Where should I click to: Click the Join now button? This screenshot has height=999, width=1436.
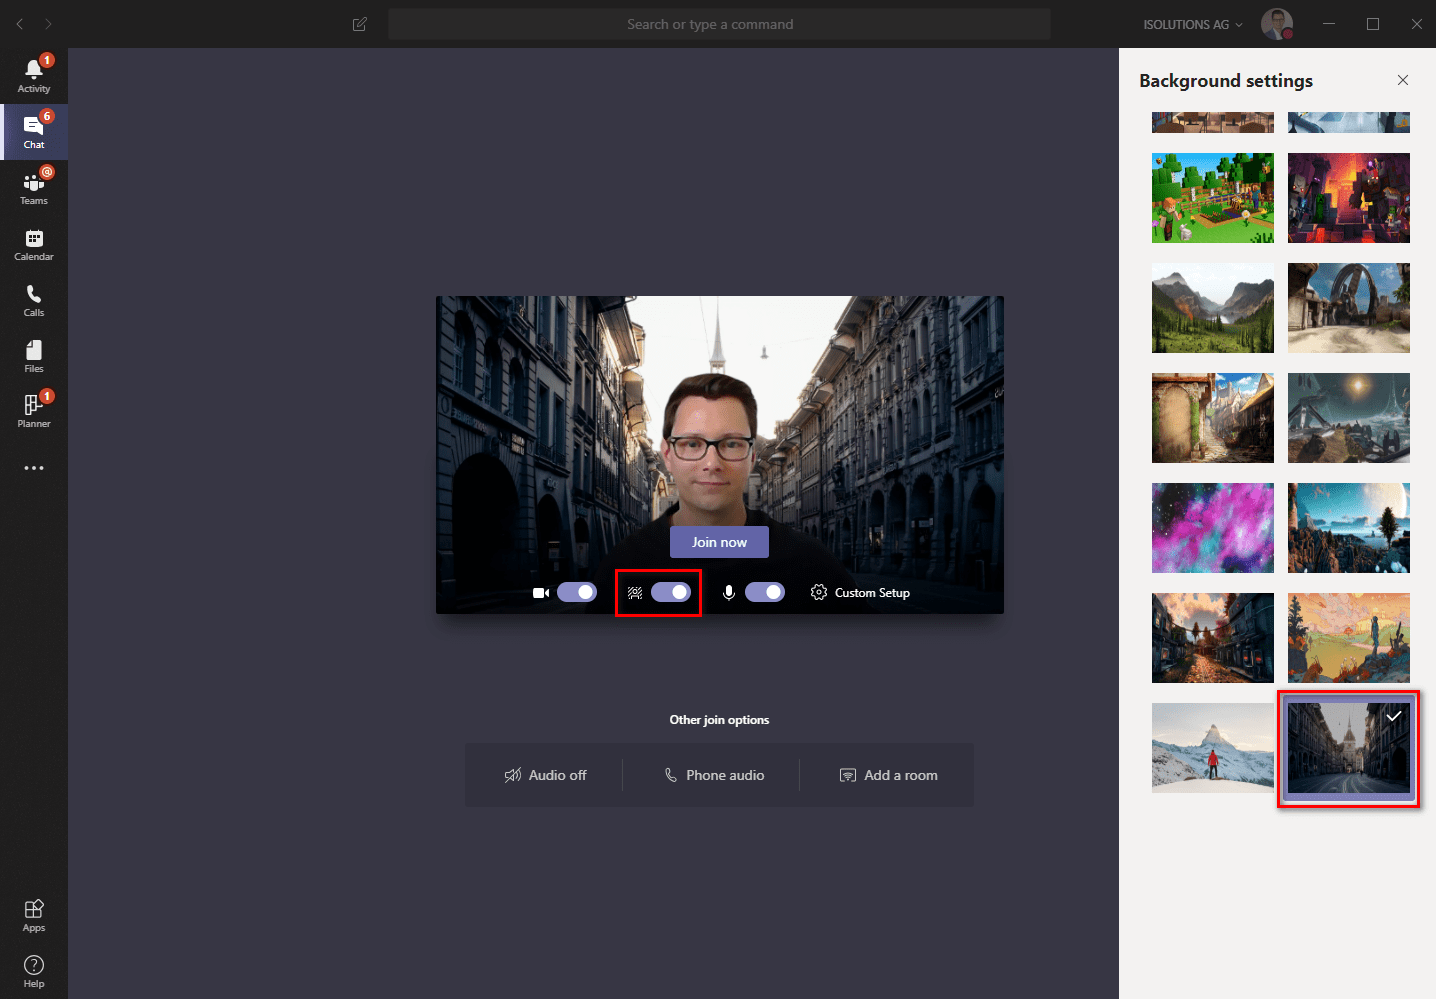719,541
